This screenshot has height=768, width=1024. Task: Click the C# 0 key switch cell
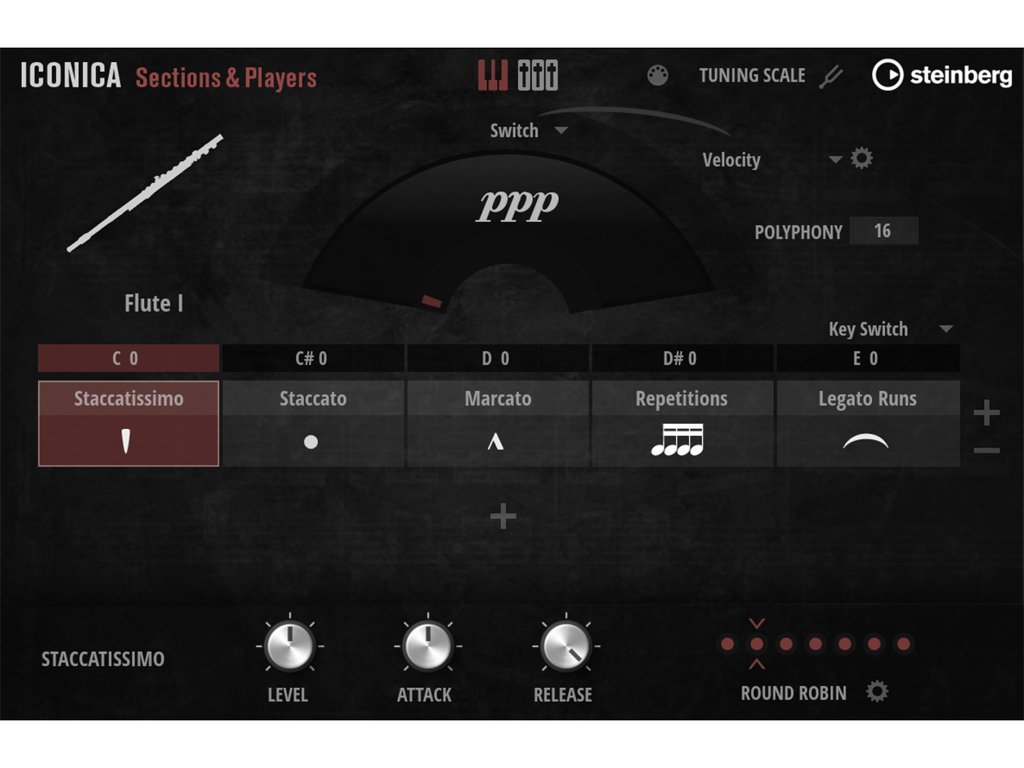point(313,358)
